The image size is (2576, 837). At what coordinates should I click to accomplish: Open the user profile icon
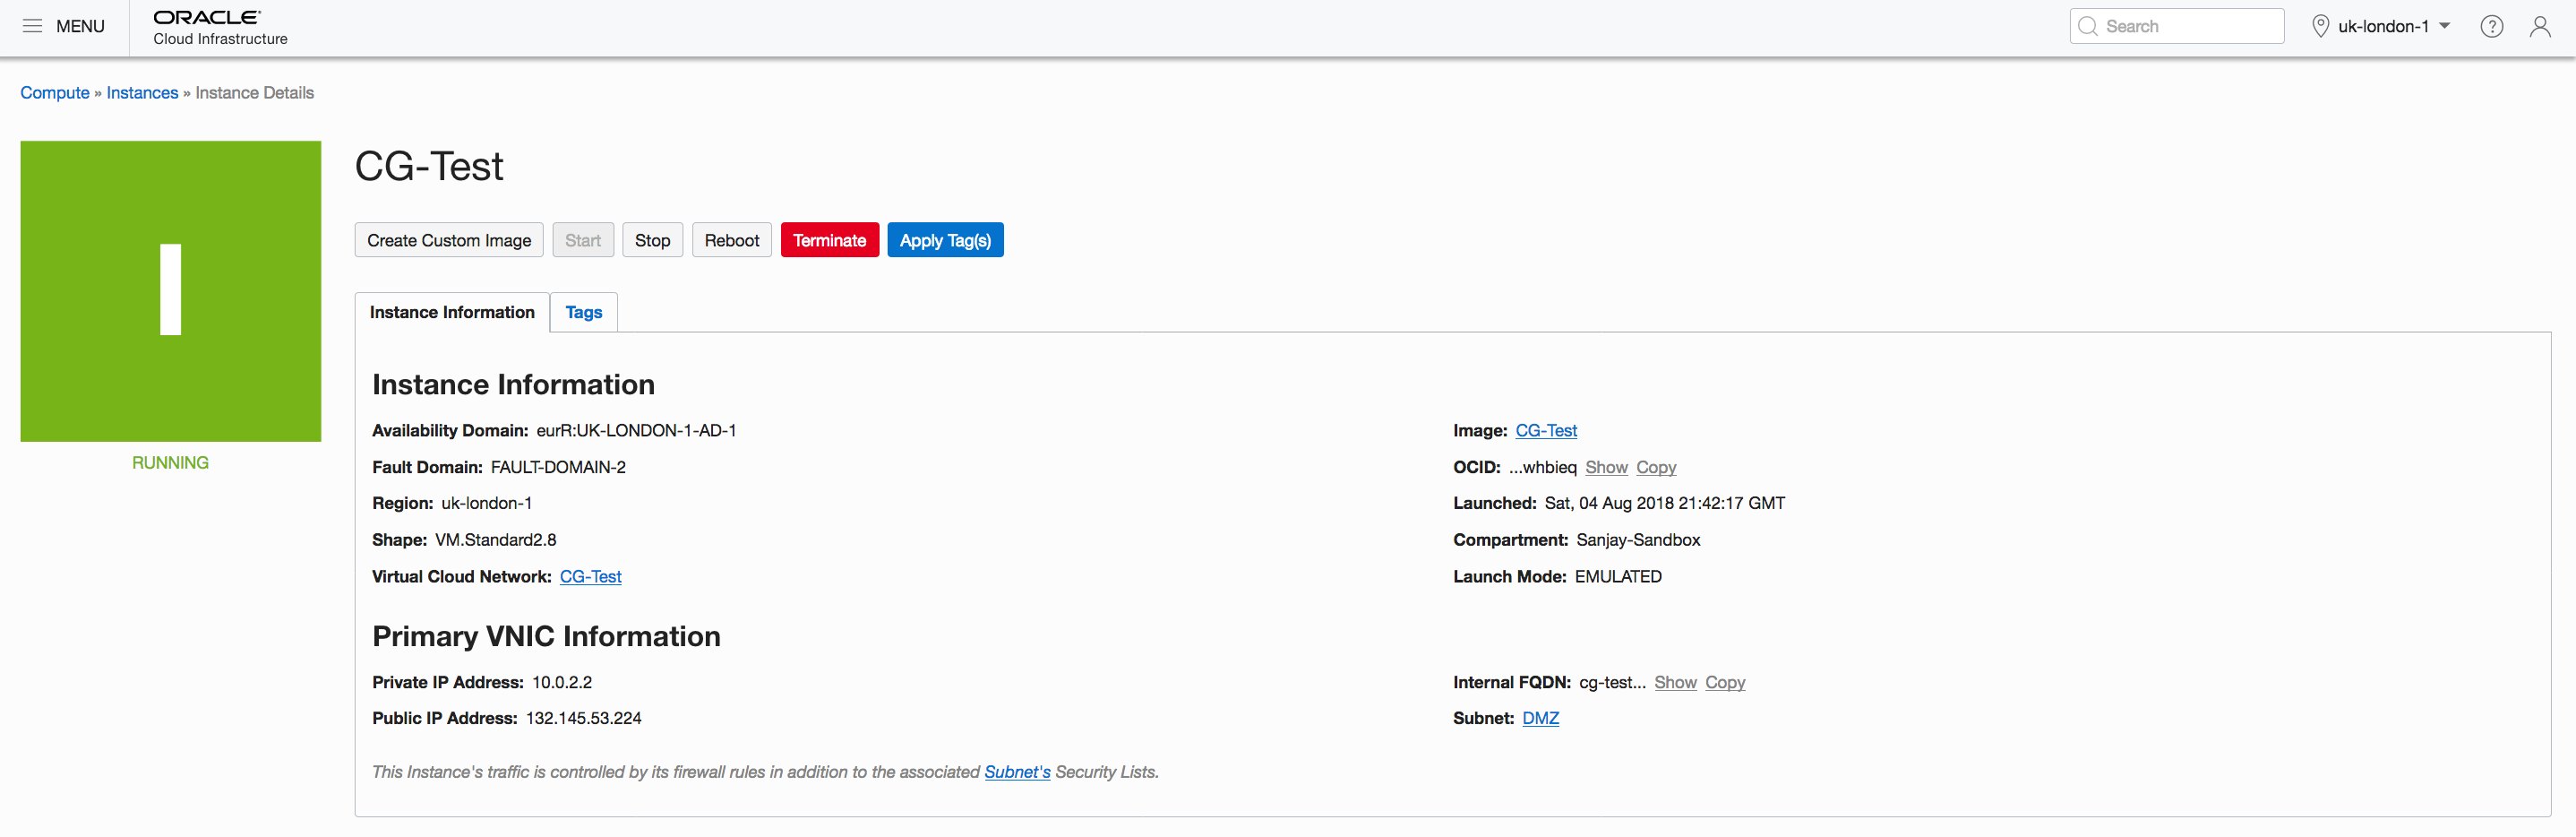point(2540,26)
